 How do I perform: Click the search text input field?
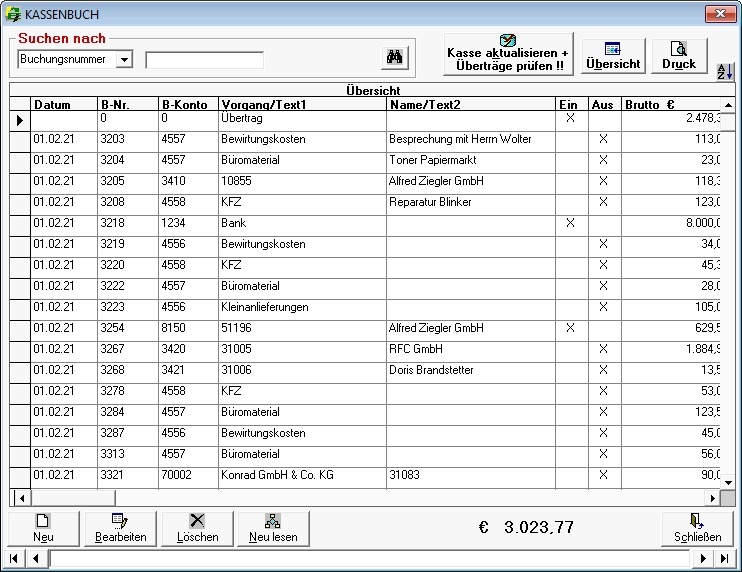click(204, 60)
